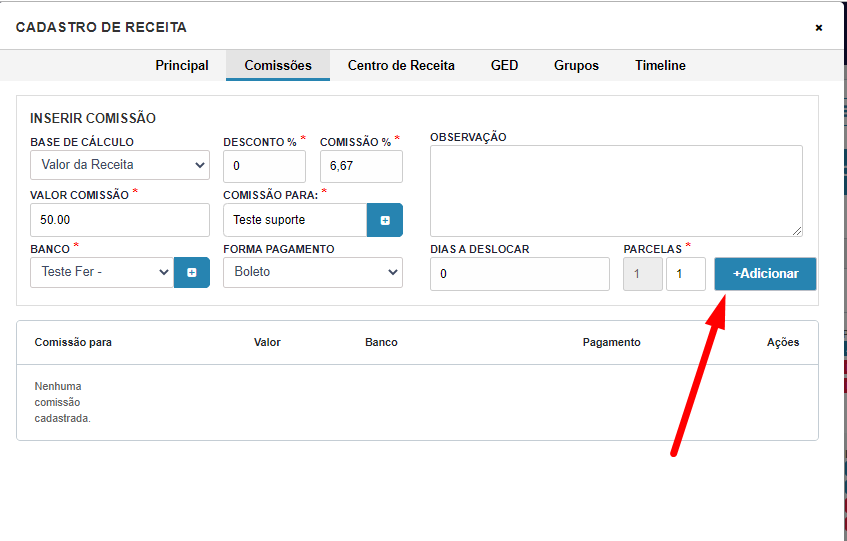847x541 pixels.
Task: Click inside the Observação text area
Action: [x=616, y=191]
